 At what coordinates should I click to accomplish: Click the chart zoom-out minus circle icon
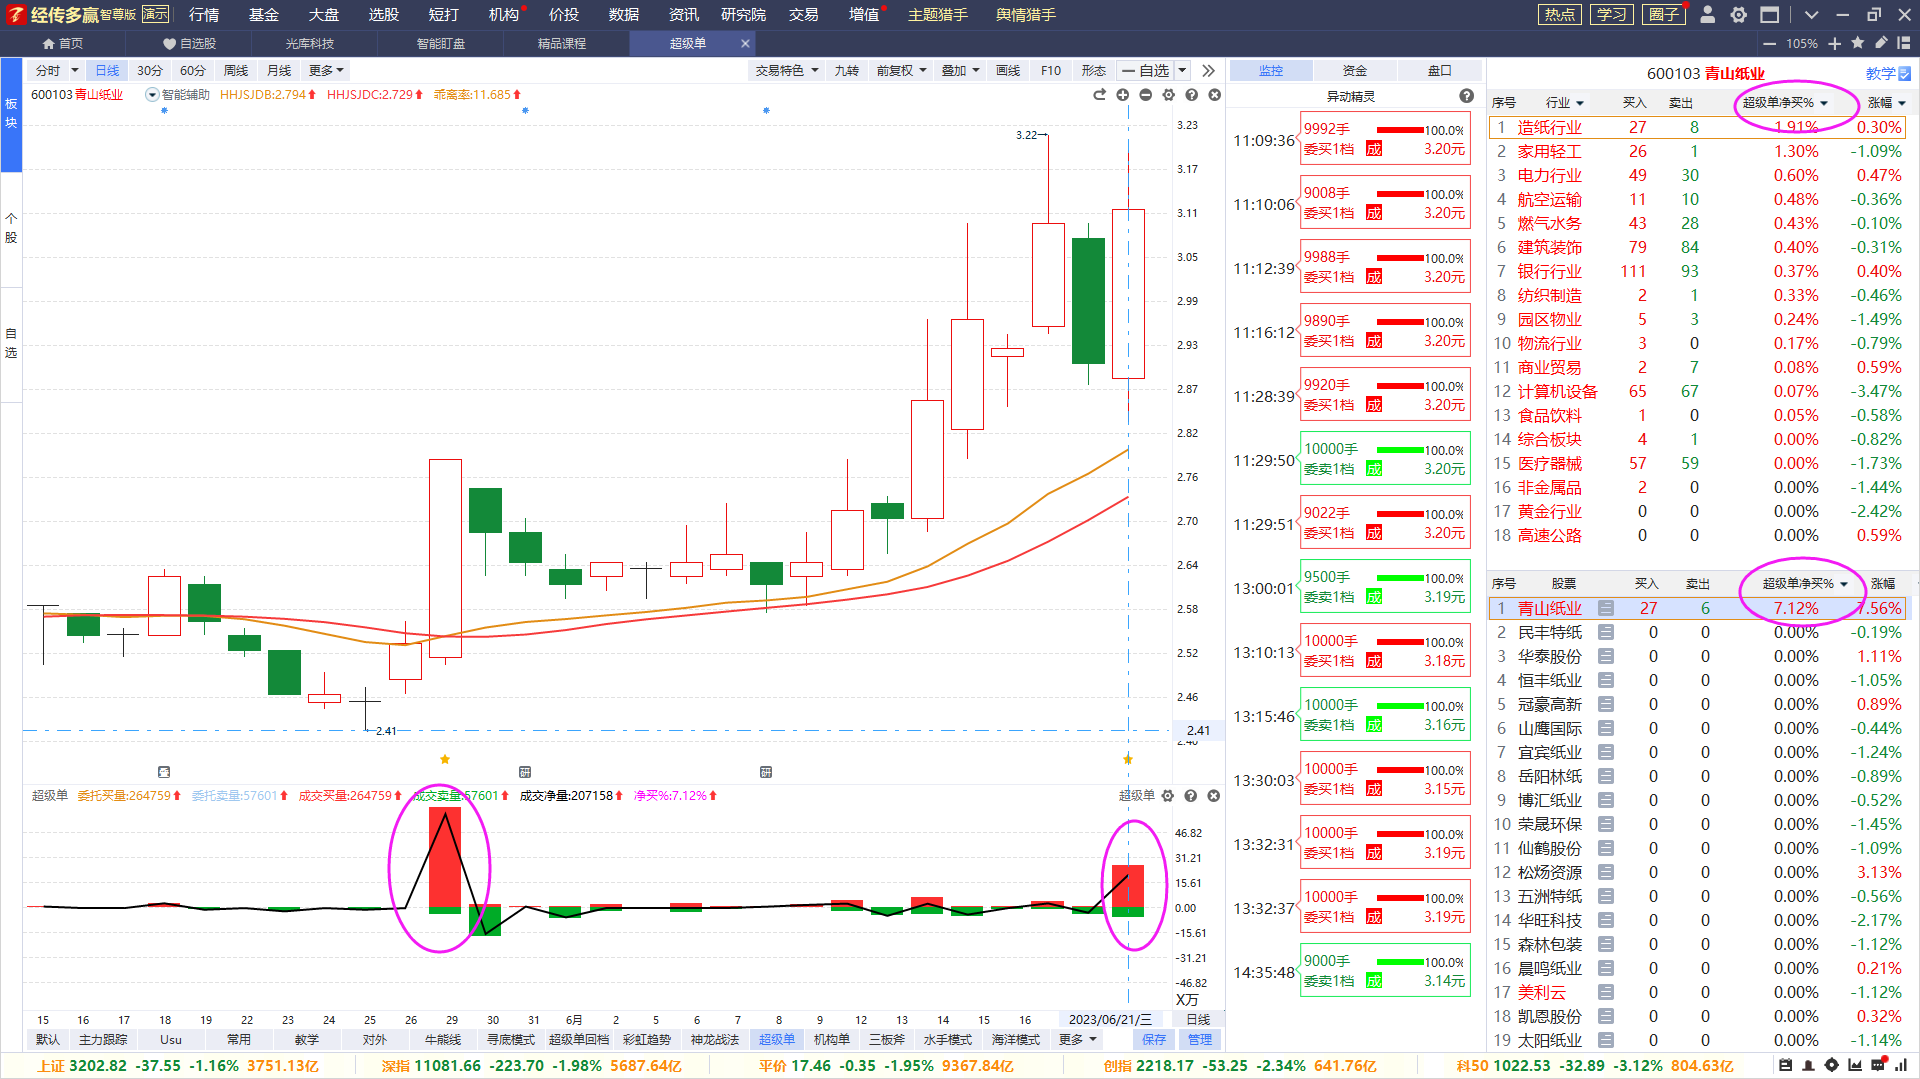click(x=1146, y=95)
